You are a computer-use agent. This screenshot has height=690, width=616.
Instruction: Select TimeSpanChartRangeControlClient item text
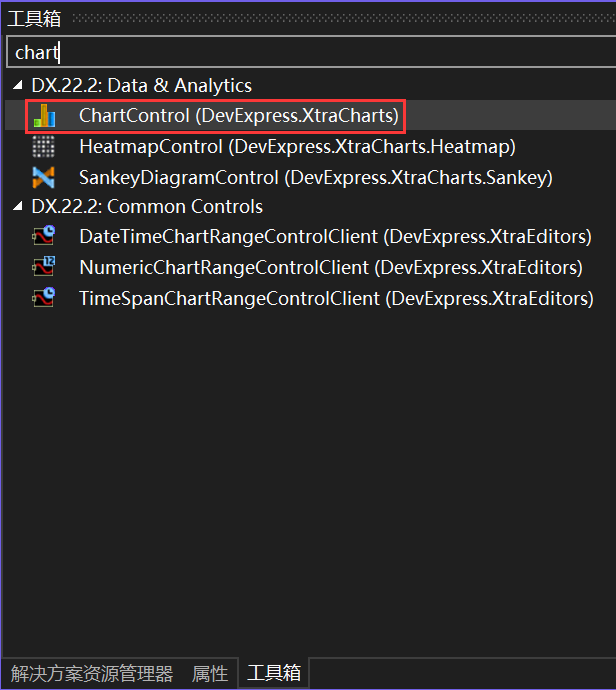336,298
